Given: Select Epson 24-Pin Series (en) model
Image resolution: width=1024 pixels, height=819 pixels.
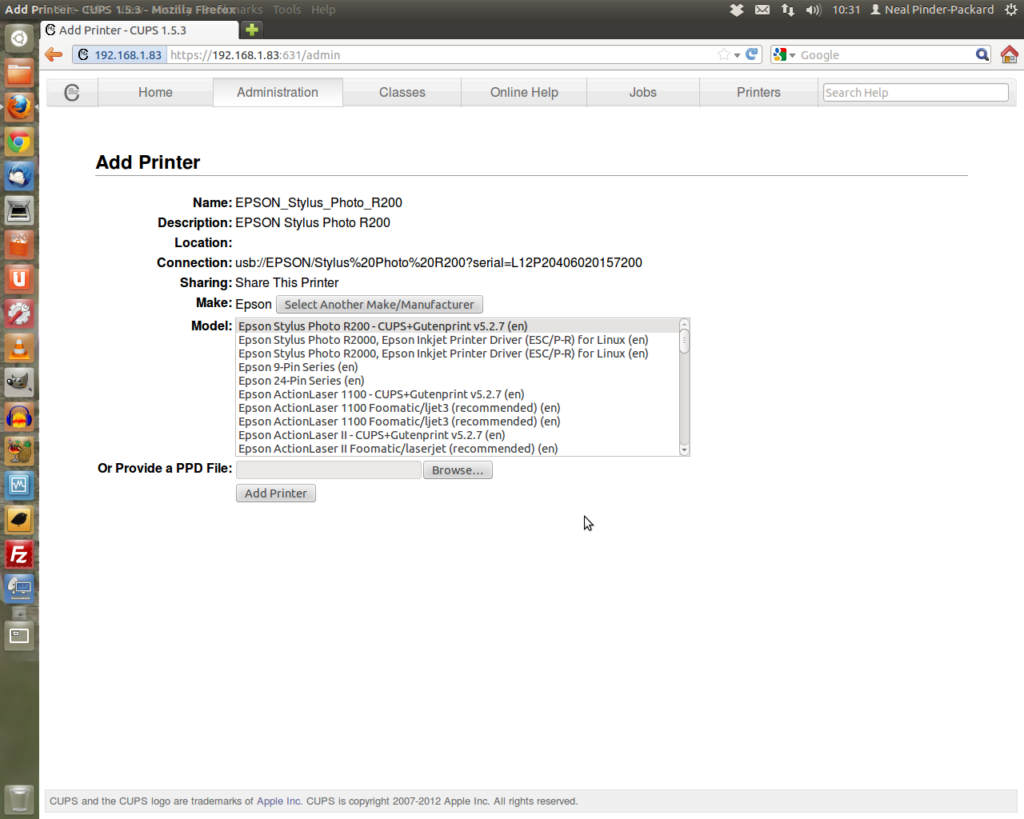Looking at the screenshot, I should pos(457,381).
